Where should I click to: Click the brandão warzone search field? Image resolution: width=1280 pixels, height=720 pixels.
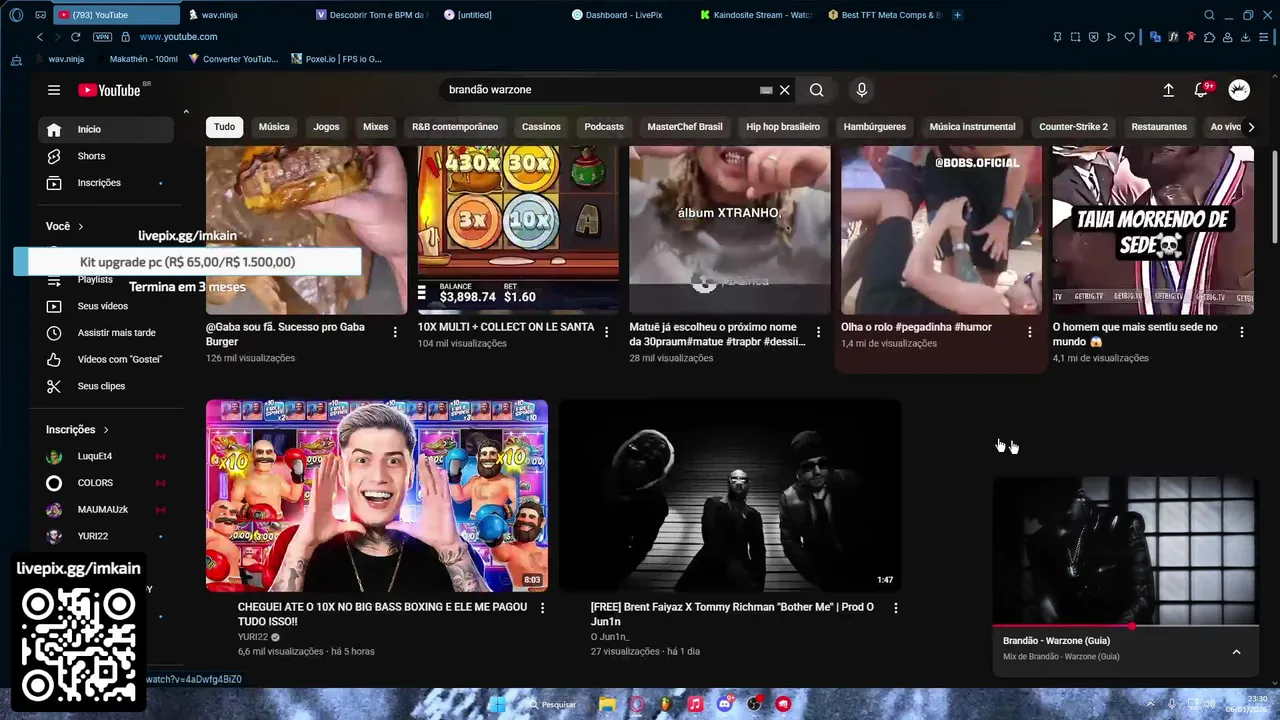click(x=600, y=90)
